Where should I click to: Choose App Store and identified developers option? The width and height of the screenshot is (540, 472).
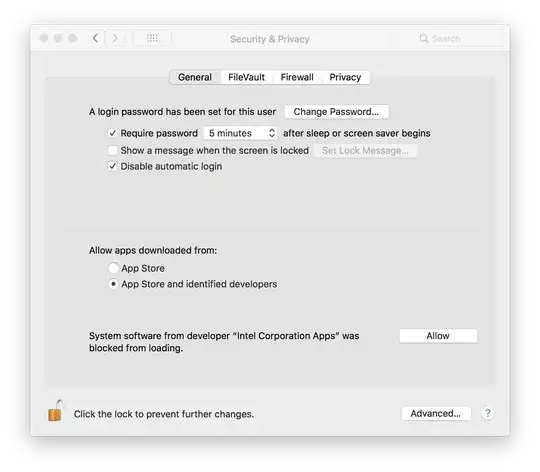pos(113,284)
